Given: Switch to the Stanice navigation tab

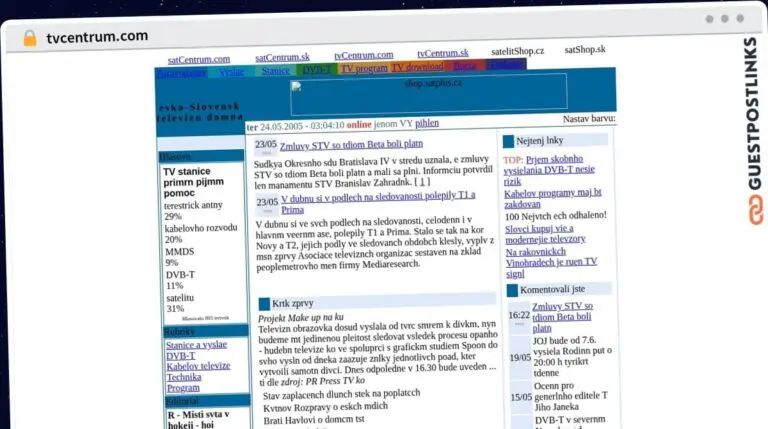Looking at the screenshot, I should (x=276, y=70).
